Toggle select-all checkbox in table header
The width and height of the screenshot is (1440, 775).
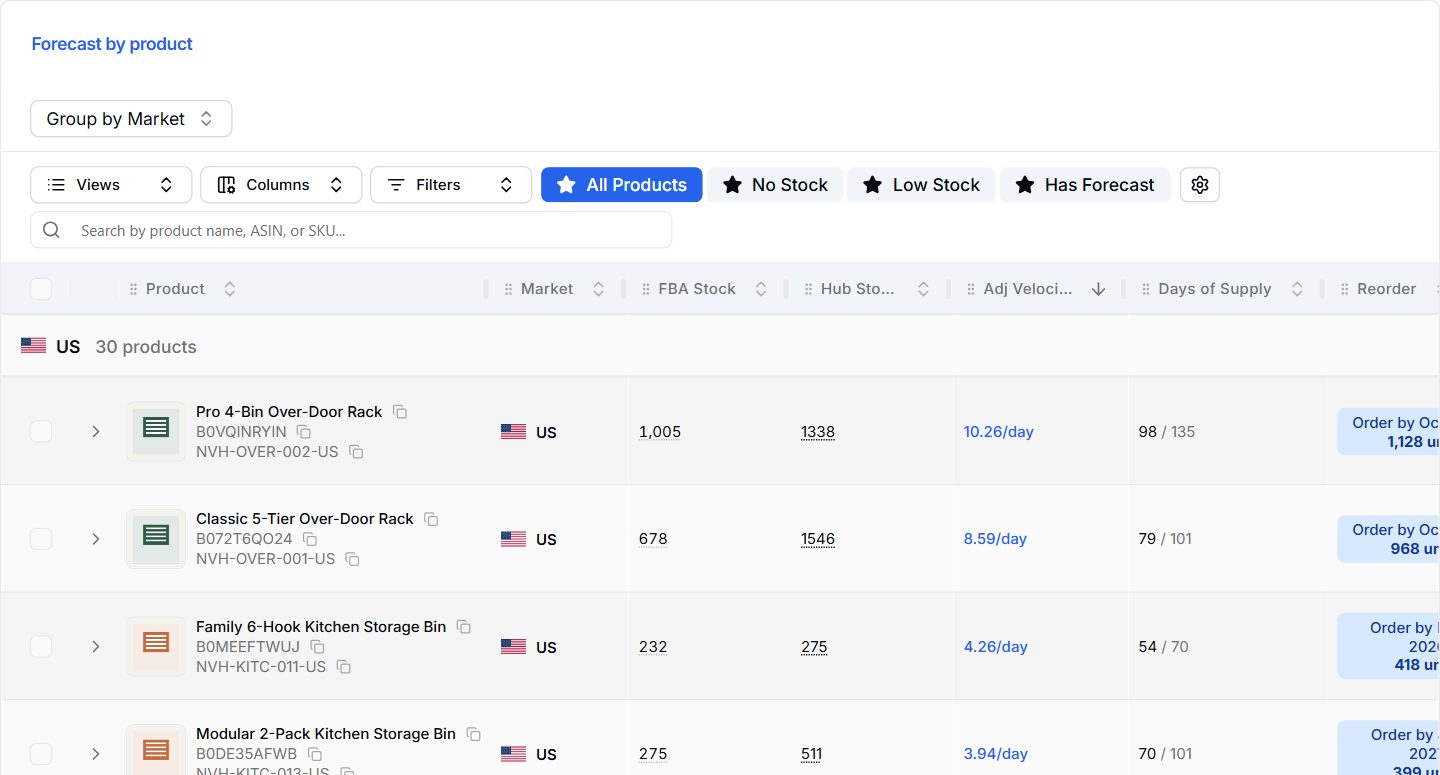pyautogui.click(x=41, y=289)
